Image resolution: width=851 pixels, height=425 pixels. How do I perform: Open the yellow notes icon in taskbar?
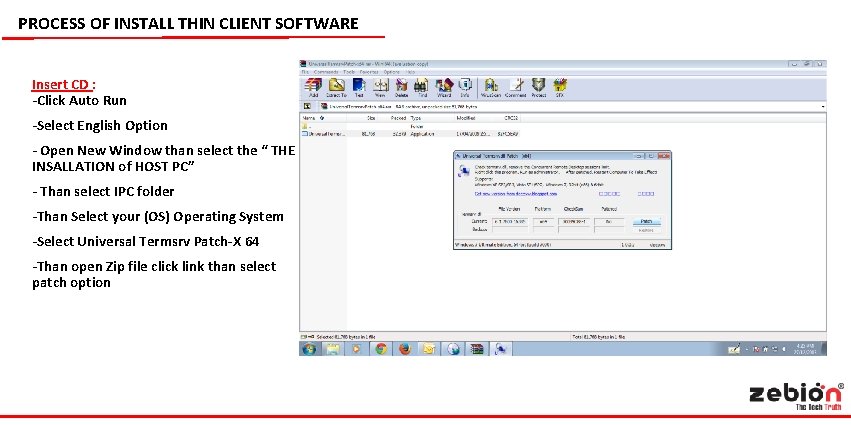(429, 349)
